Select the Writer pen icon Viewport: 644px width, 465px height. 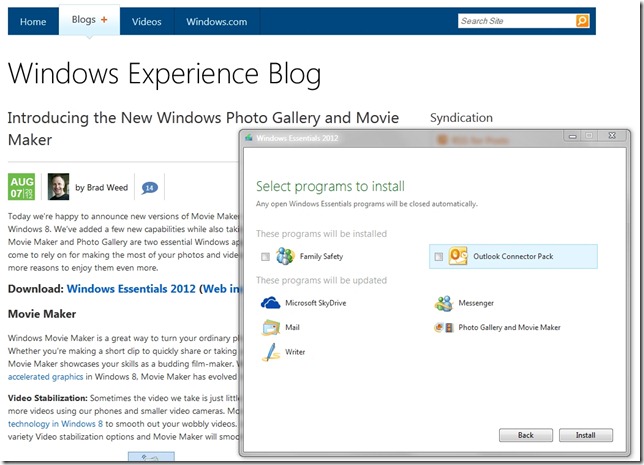coord(270,352)
